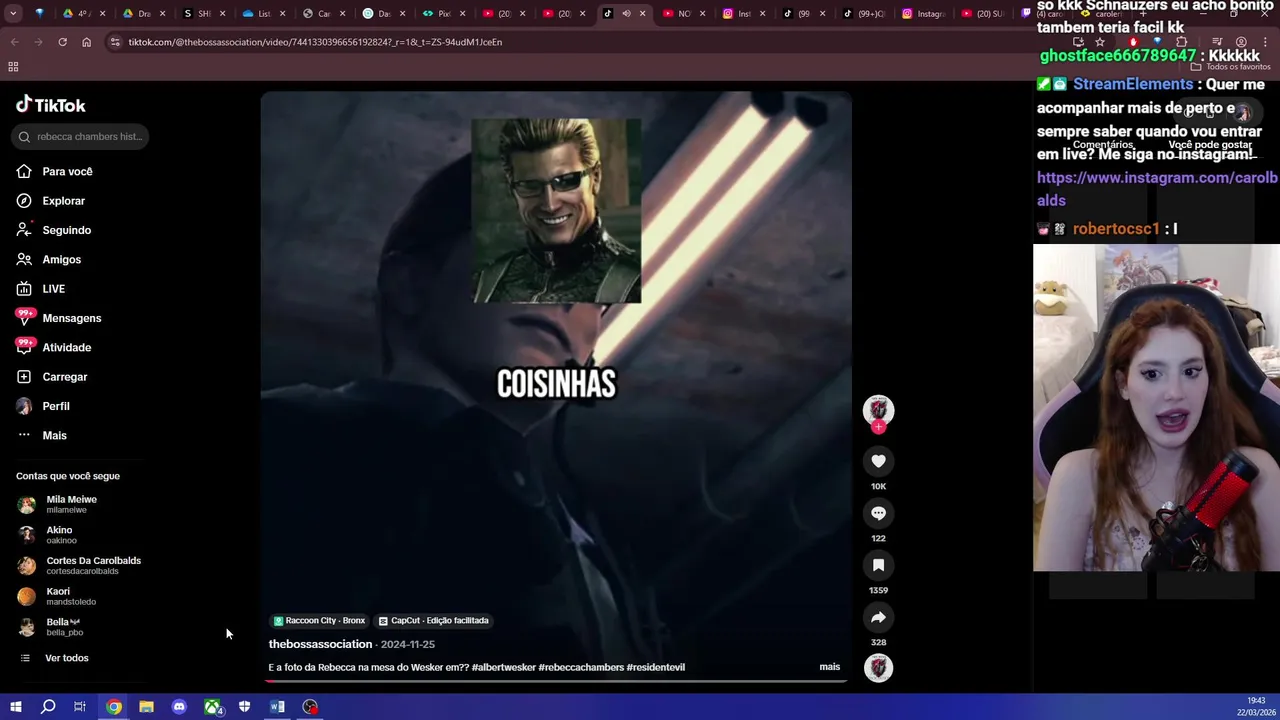The width and height of the screenshot is (1280, 720).
Task: Click the TikTok URL address bar
Action: 315,42
